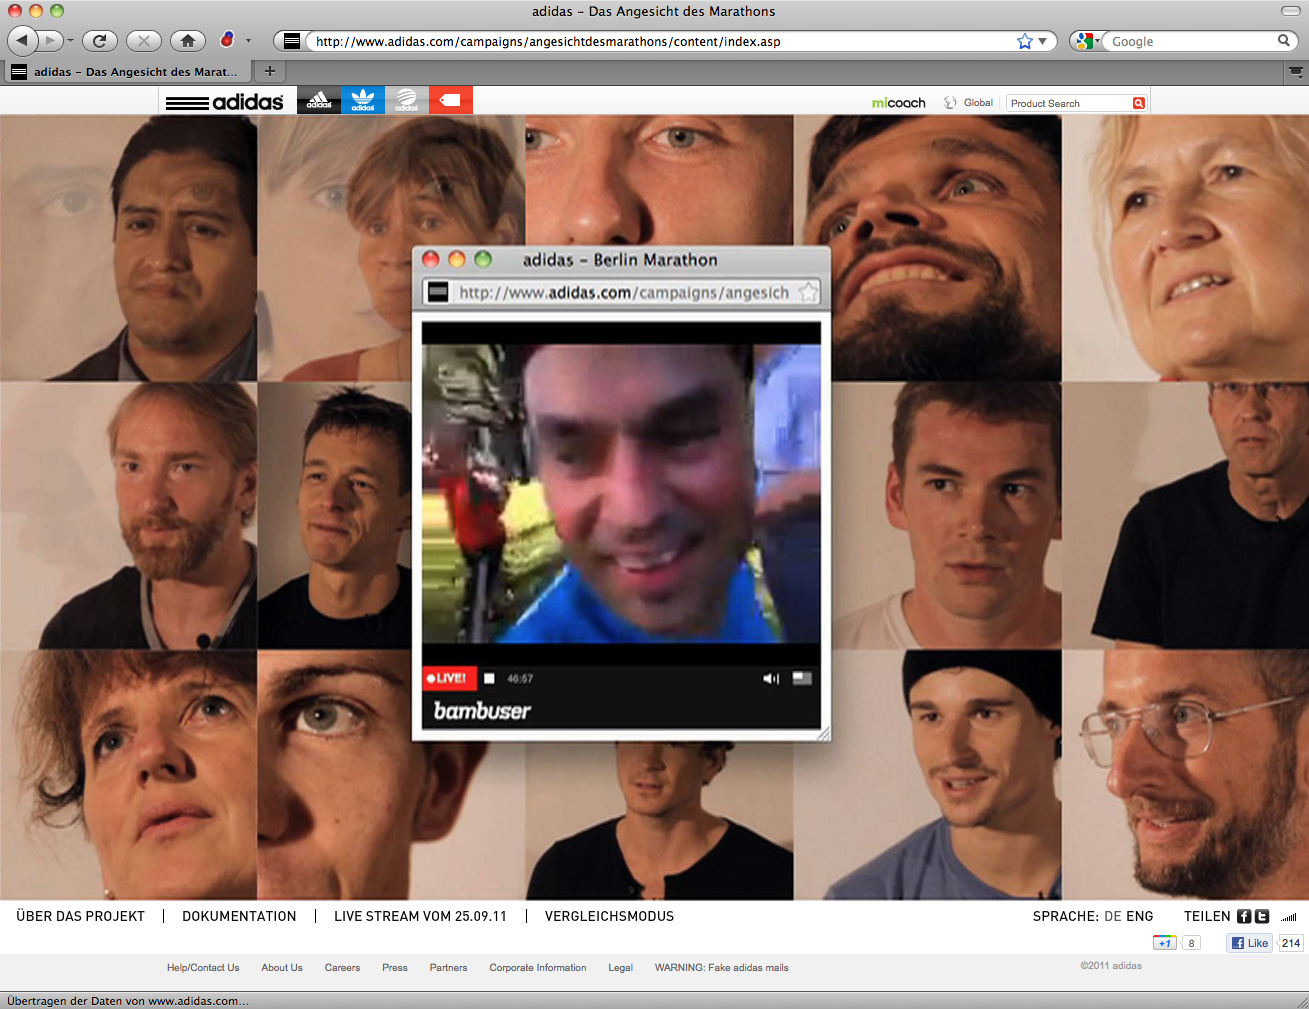Open the Legal footer link
The height and width of the screenshot is (1009, 1309).
coord(620,968)
